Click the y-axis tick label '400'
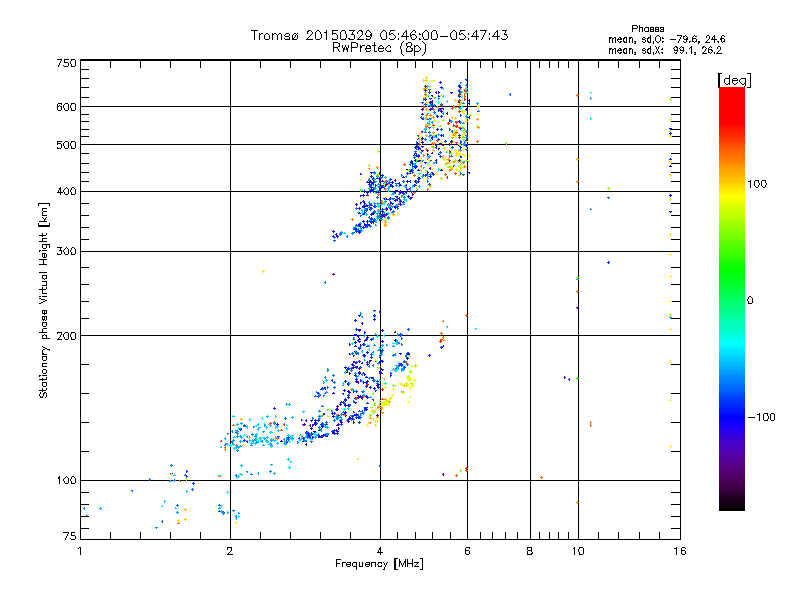This screenshot has height=600, width=800. coord(67,192)
